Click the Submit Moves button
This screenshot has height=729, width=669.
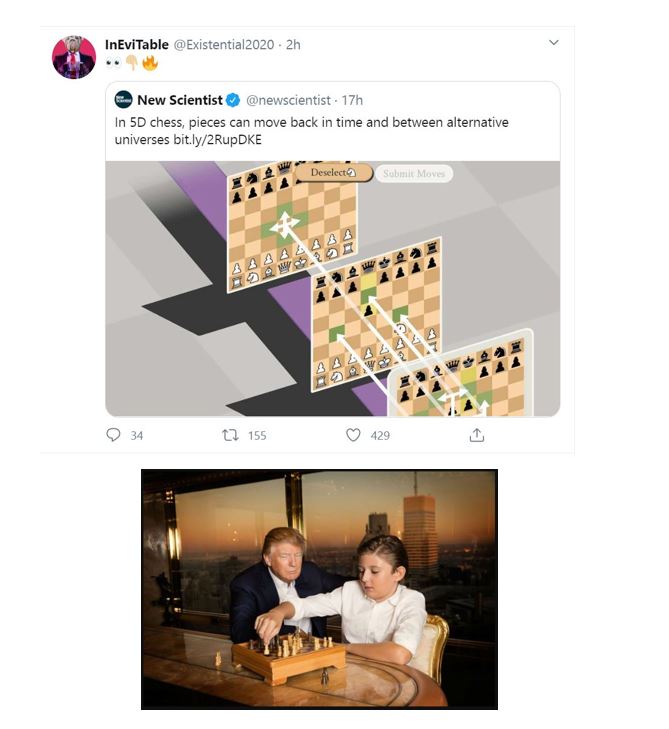point(414,174)
